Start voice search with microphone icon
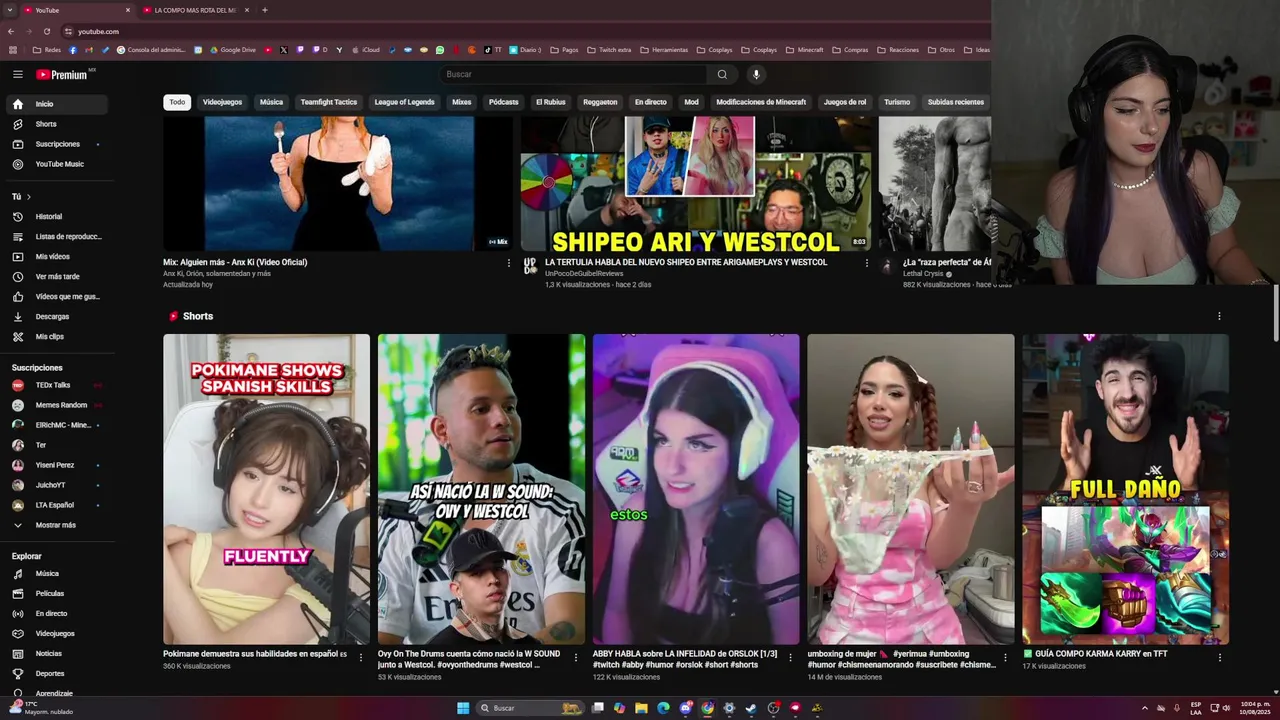 tap(756, 74)
